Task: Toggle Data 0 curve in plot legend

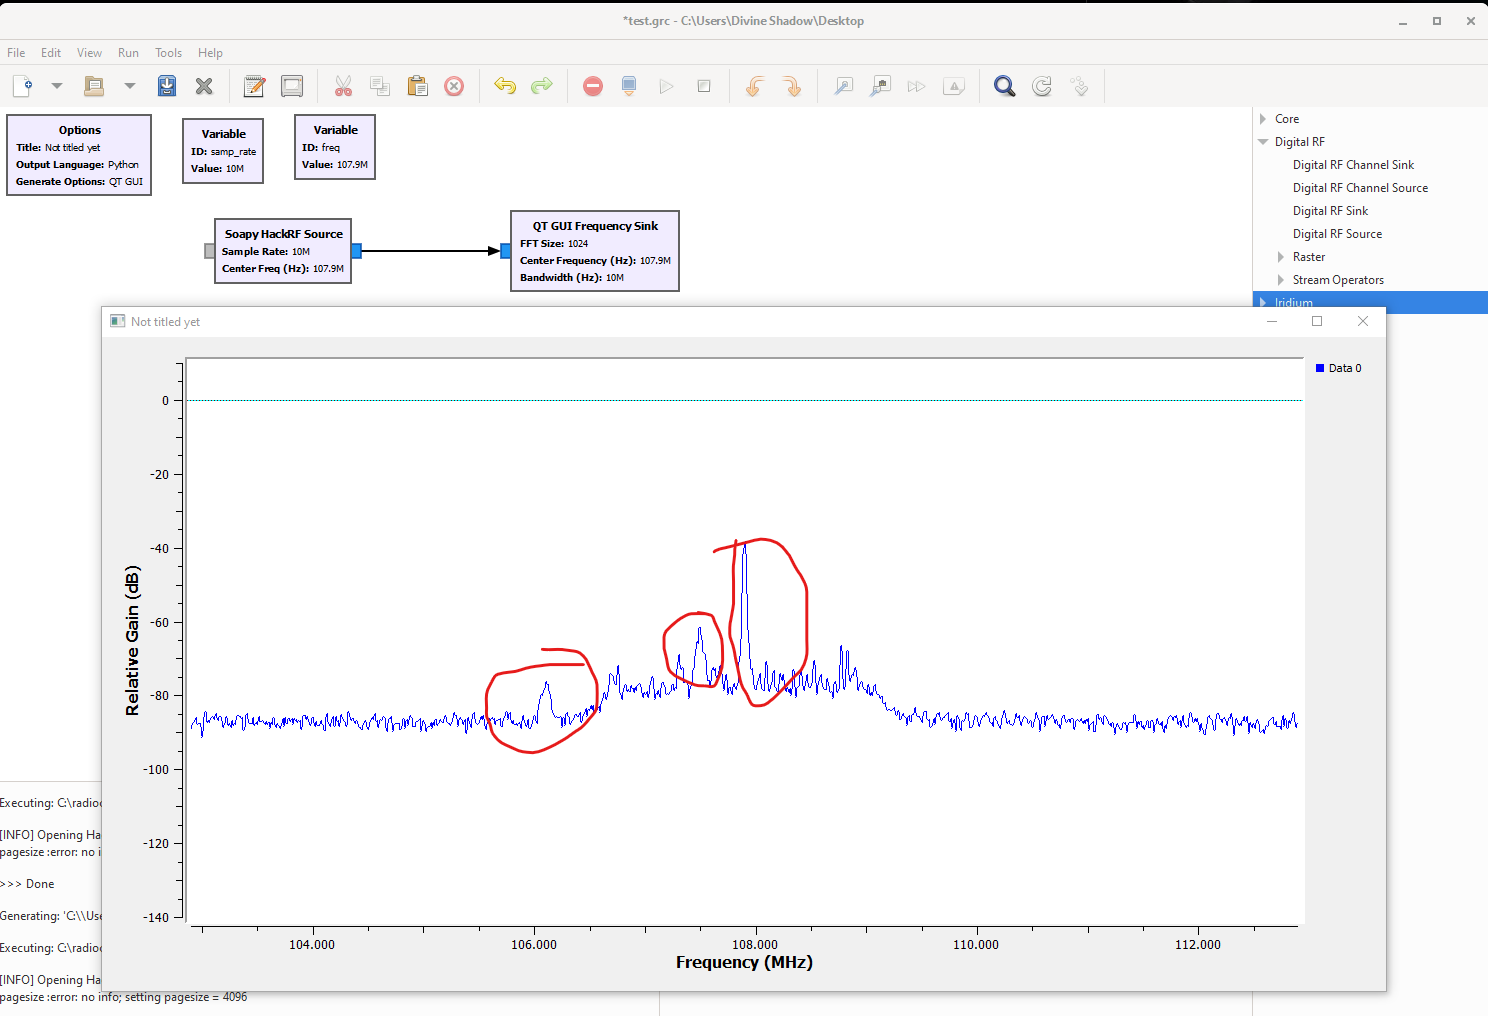Action: [x=1338, y=368]
